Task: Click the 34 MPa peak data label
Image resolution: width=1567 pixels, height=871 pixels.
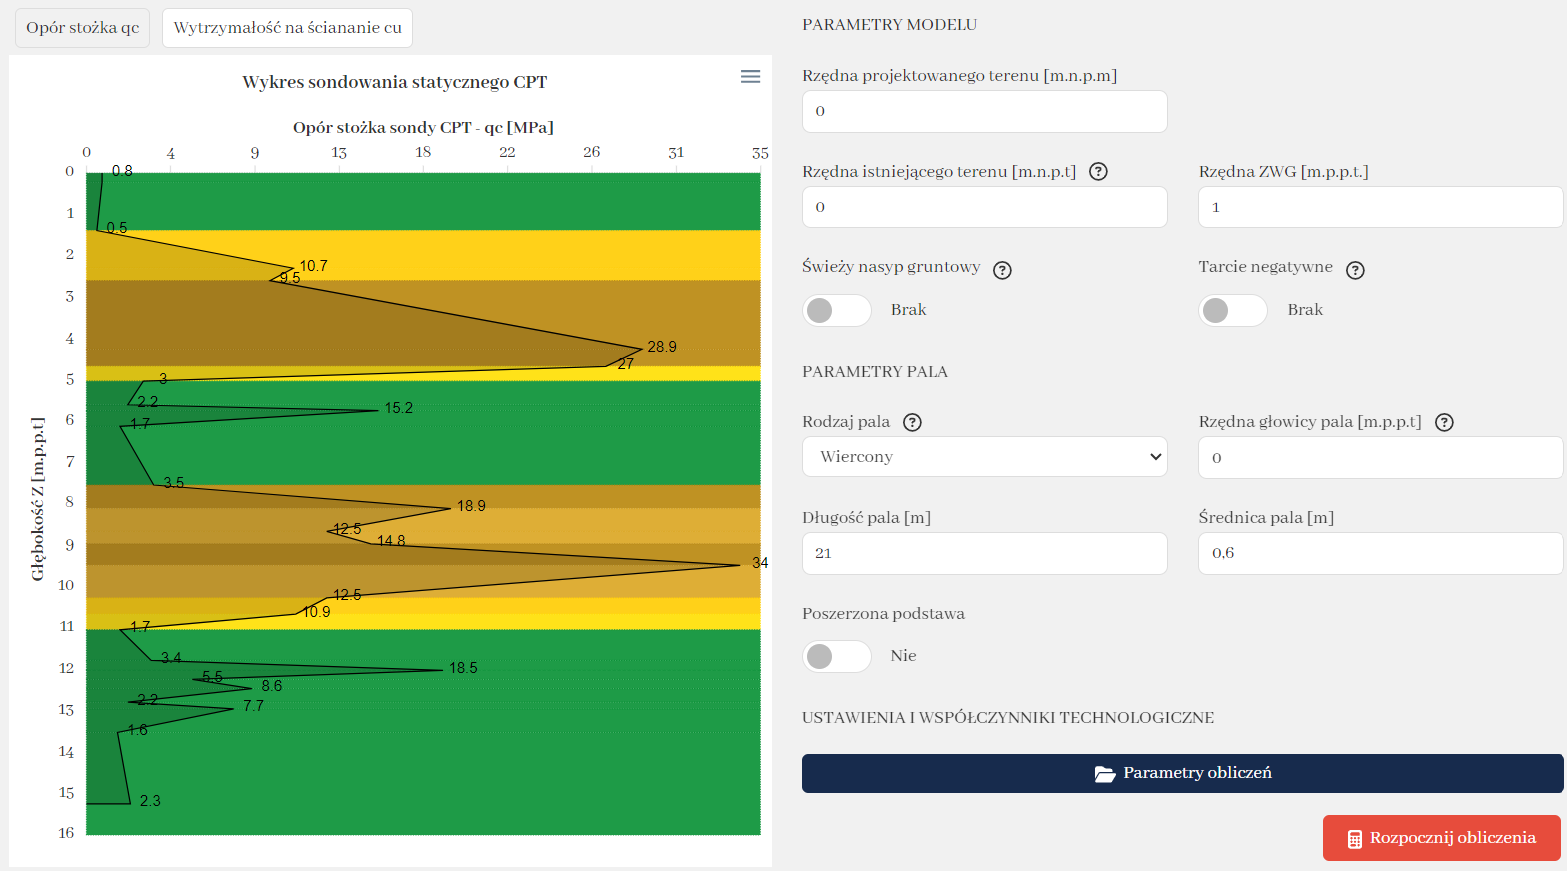Action: 760,563
